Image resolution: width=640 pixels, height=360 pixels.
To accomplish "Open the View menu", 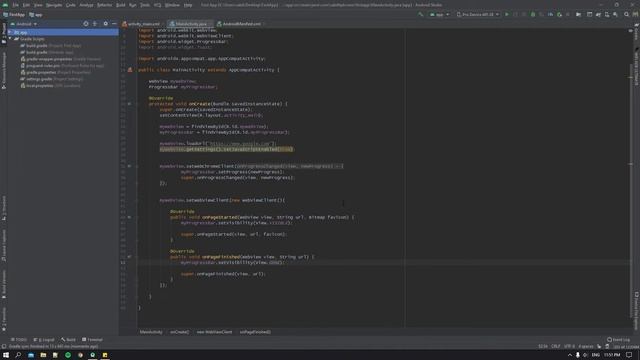I will (x=38, y=5).
